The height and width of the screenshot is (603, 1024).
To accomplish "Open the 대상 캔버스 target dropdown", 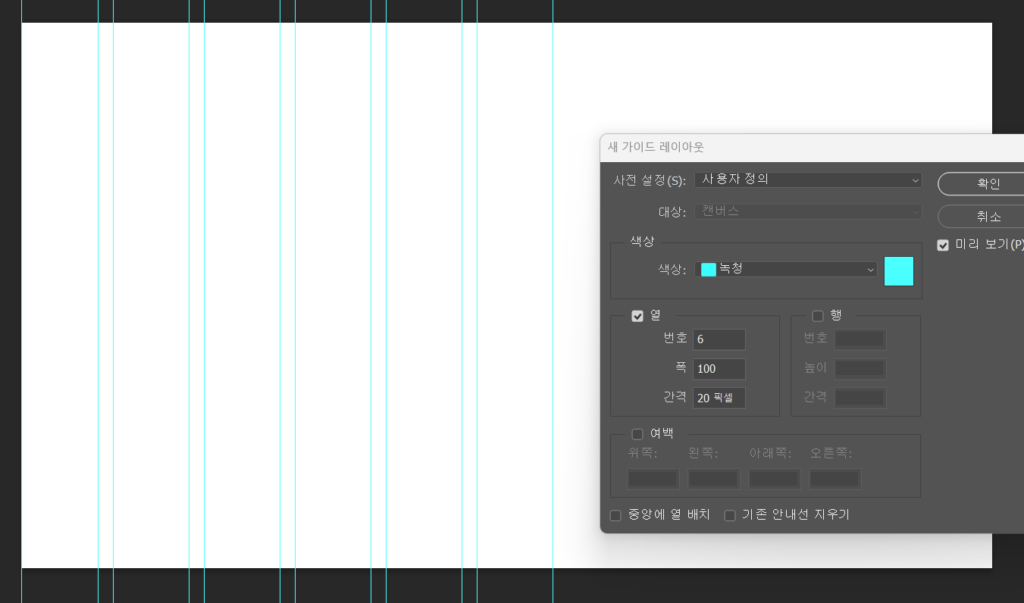I will click(x=808, y=212).
